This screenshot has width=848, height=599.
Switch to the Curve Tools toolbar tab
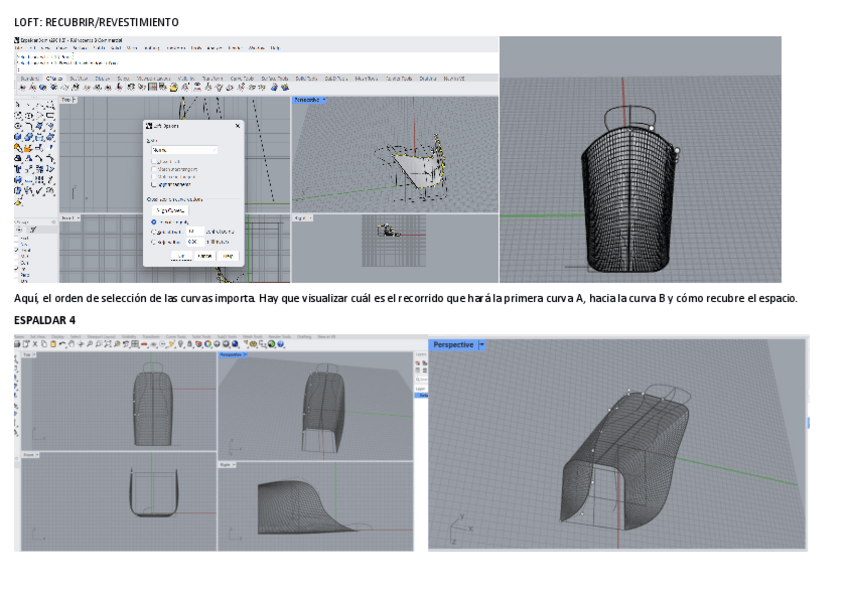242,78
